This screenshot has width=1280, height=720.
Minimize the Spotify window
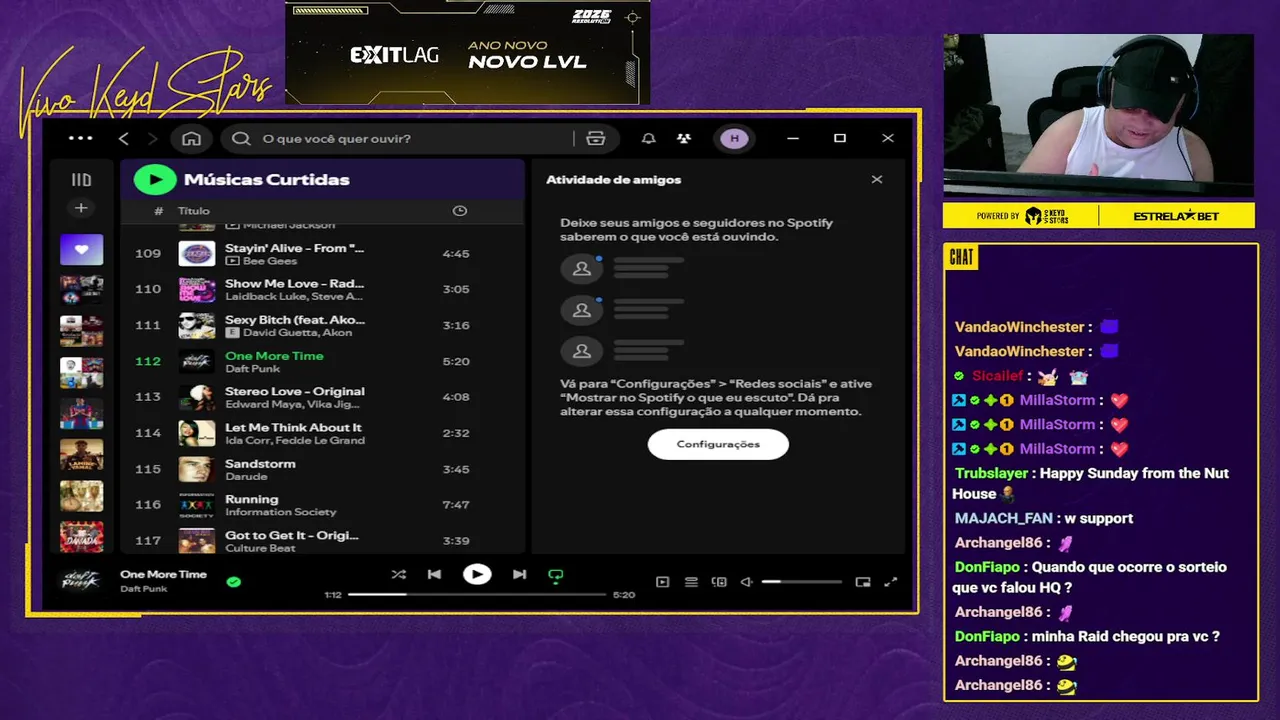coord(791,138)
